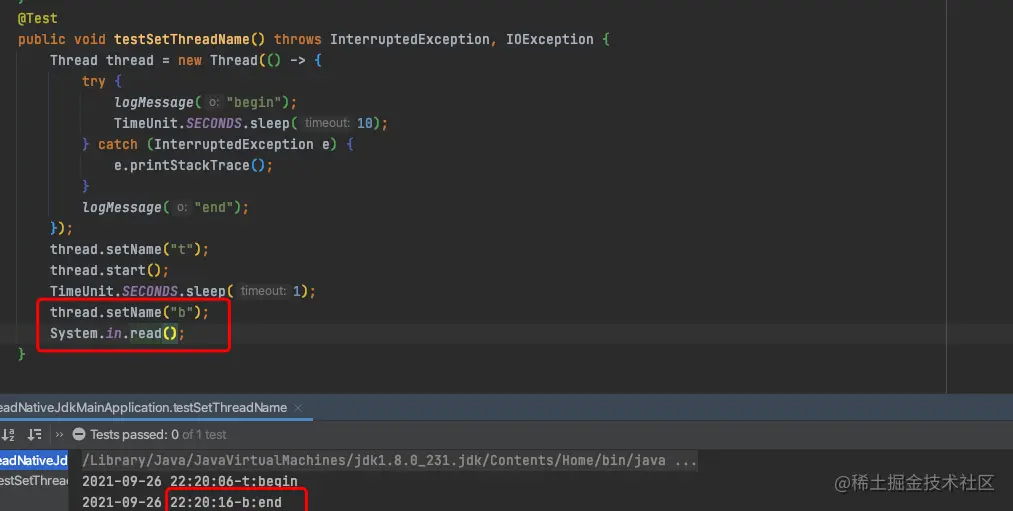Screen dimensions: 1013x511
Task: Click the 'o:' hint before "end"
Action: (182, 207)
